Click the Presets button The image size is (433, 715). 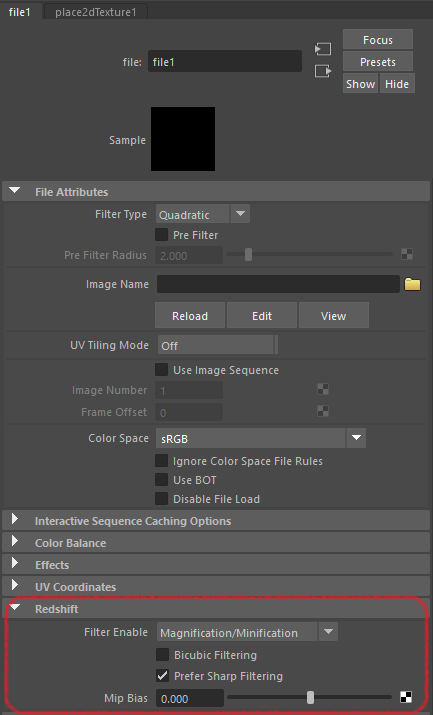coord(378,62)
